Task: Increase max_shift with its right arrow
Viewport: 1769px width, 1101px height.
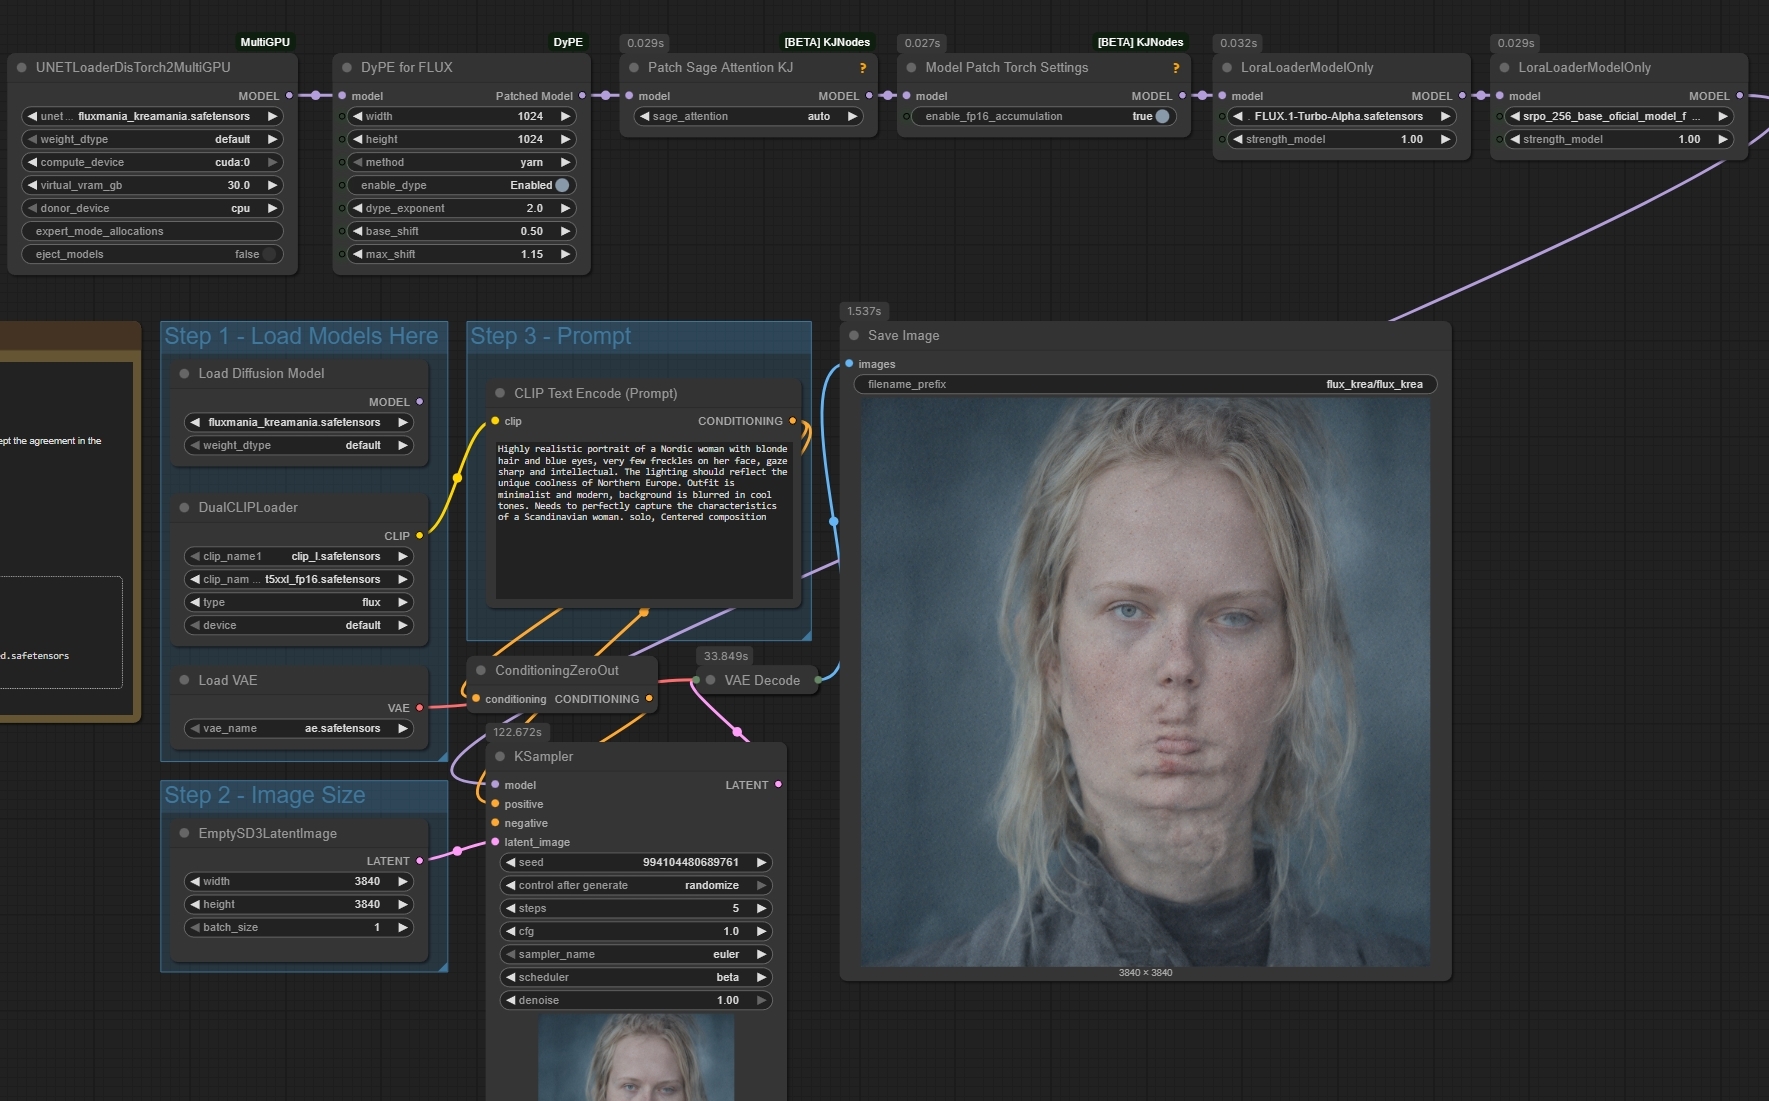Action: [565, 255]
